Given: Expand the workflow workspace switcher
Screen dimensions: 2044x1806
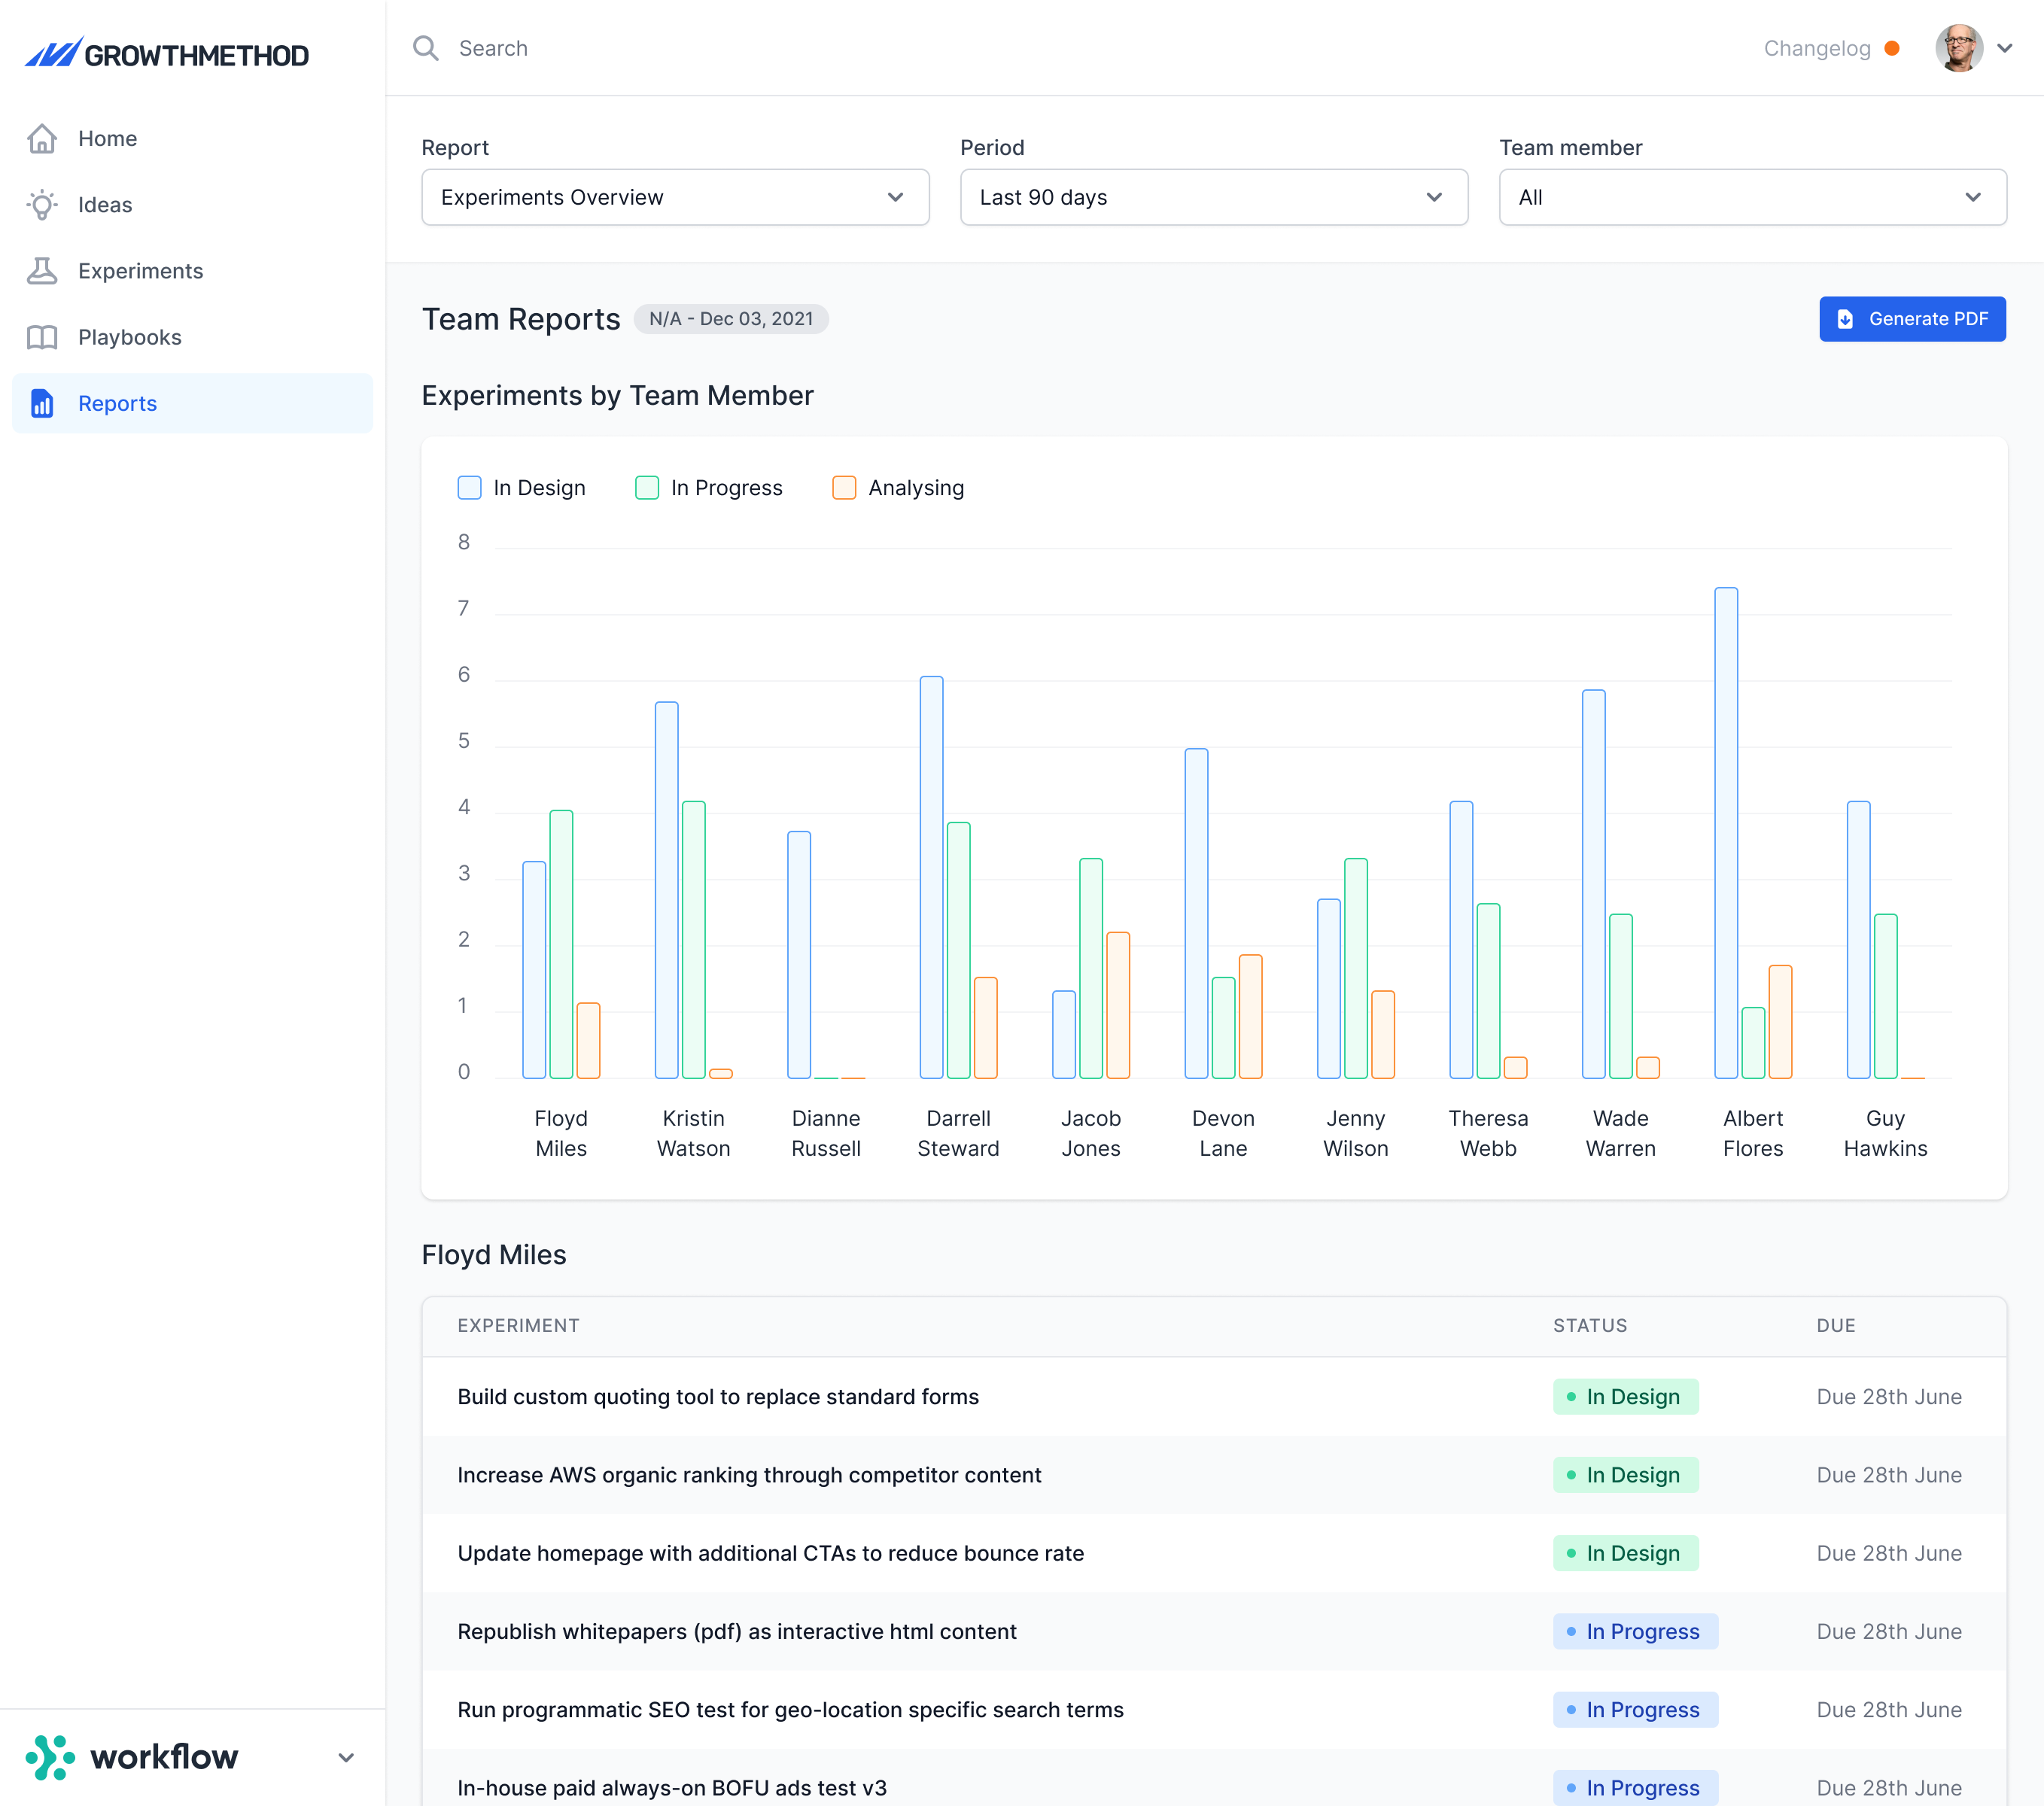Looking at the screenshot, I should pos(346,1757).
